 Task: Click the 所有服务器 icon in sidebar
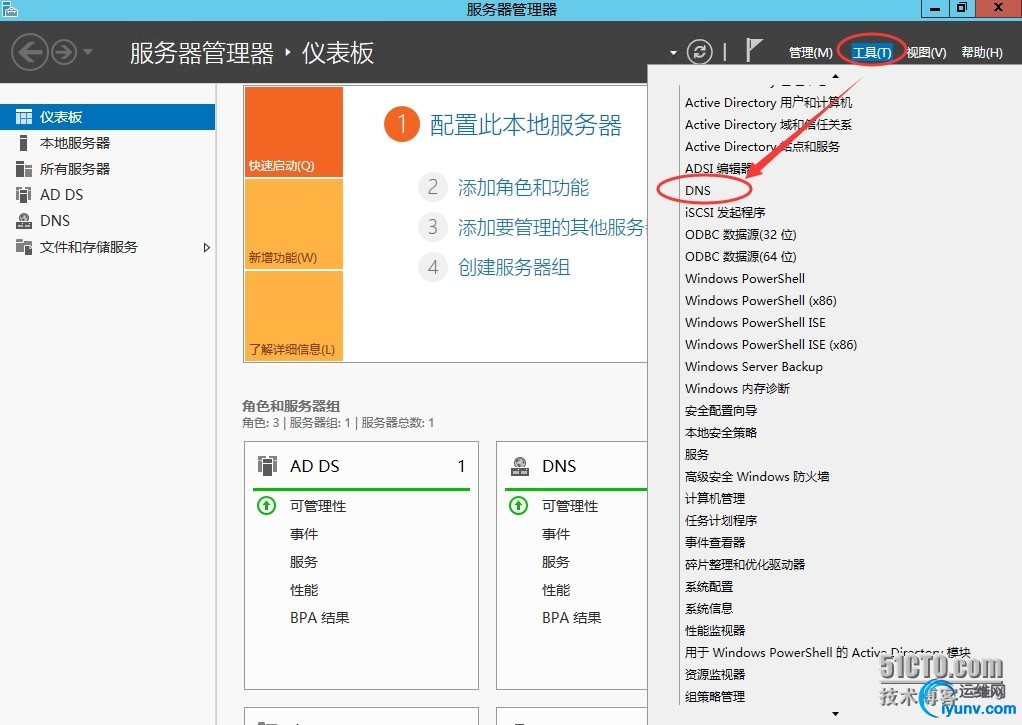(x=23, y=169)
